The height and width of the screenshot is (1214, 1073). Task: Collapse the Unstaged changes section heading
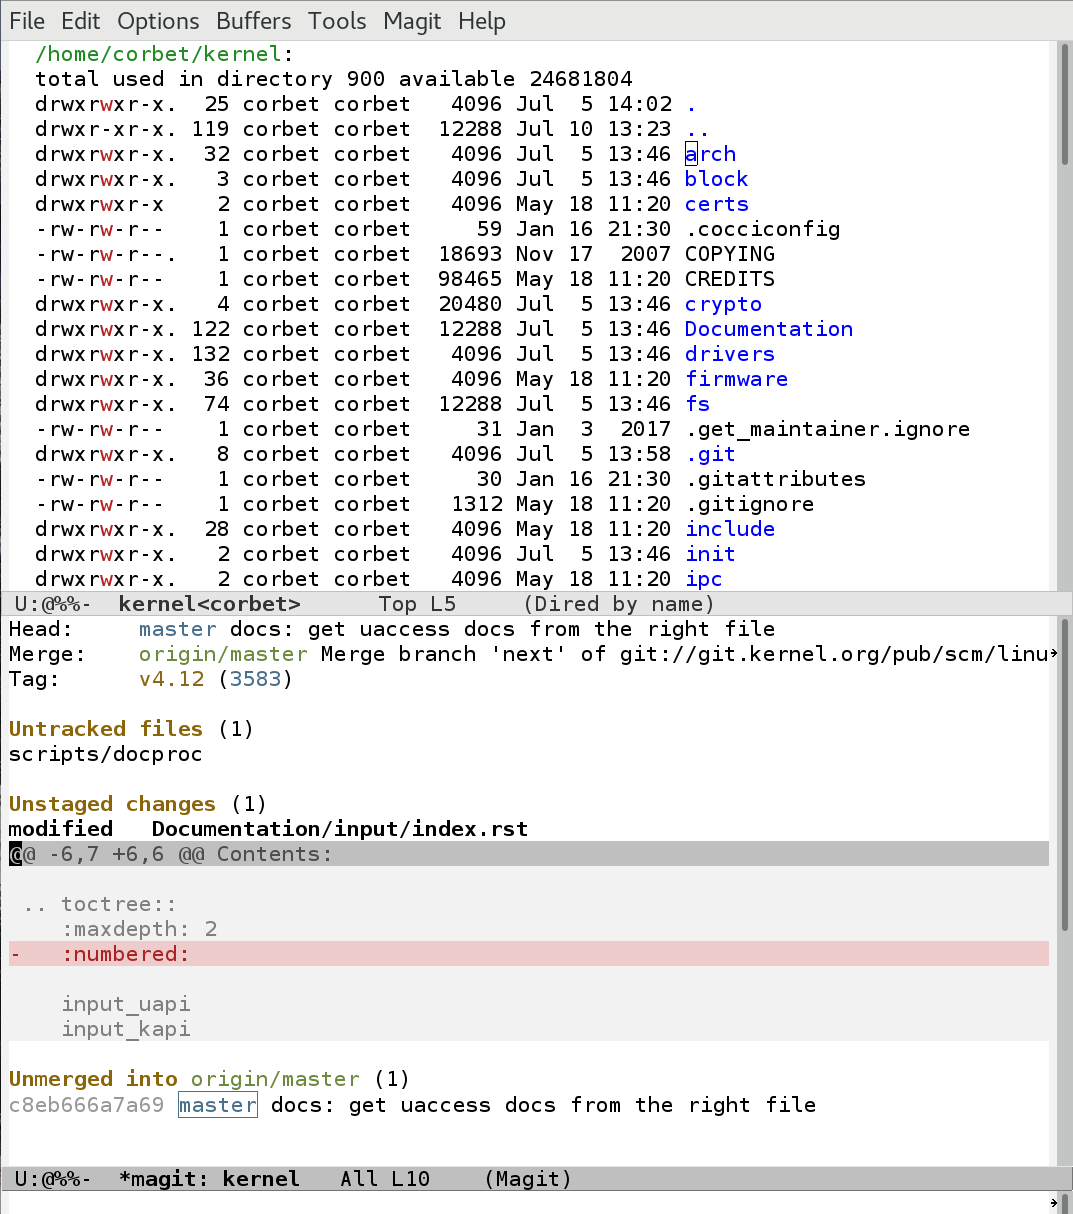pyautogui.click(x=111, y=804)
